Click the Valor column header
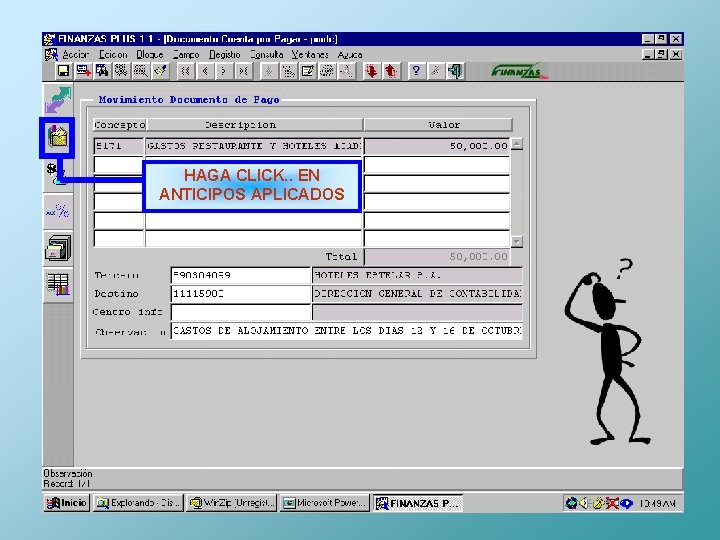This screenshot has width=720, height=540. [438, 125]
